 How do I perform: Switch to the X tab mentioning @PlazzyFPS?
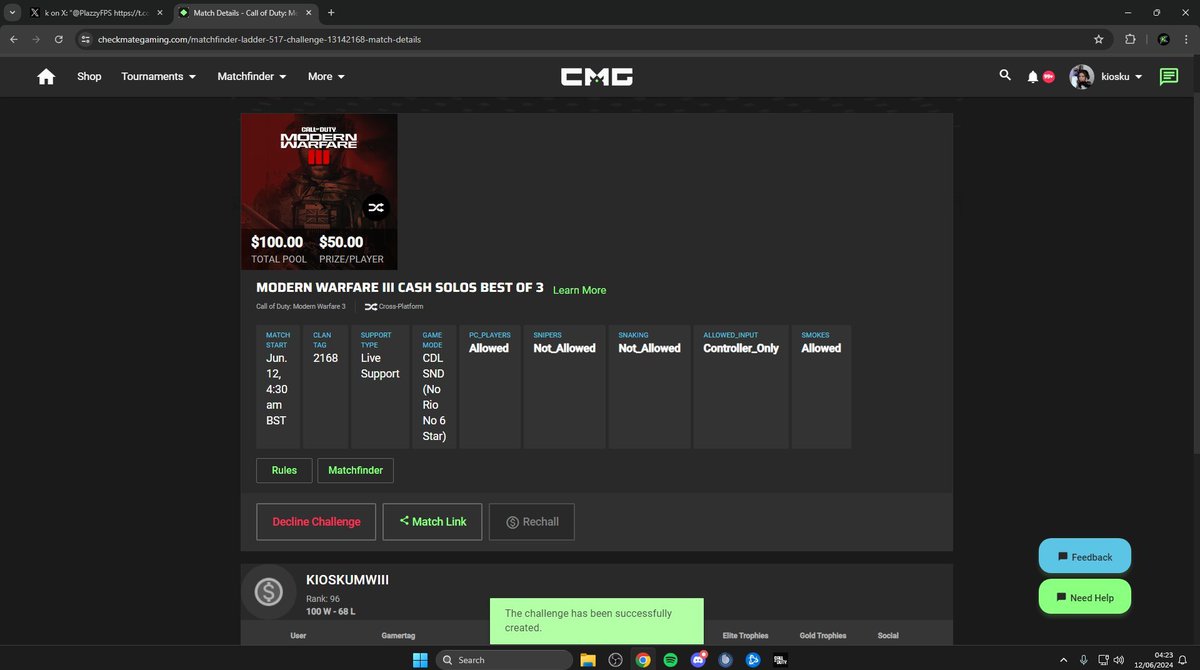click(96, 13)
